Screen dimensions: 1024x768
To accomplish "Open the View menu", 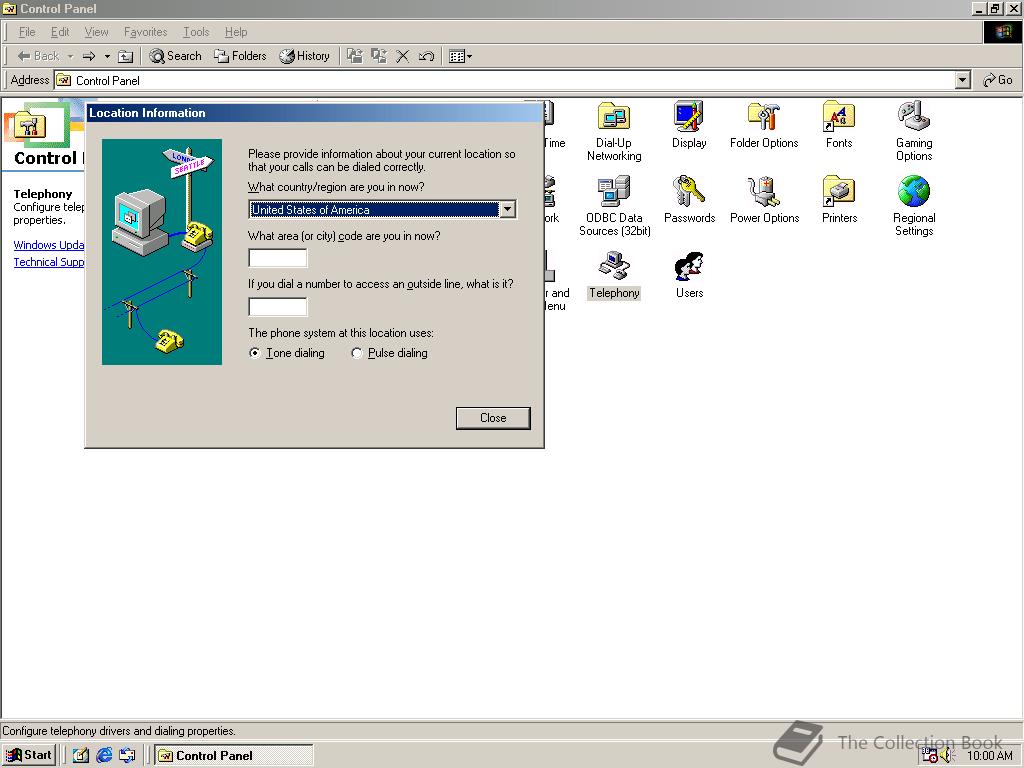I will pos(96,31).
